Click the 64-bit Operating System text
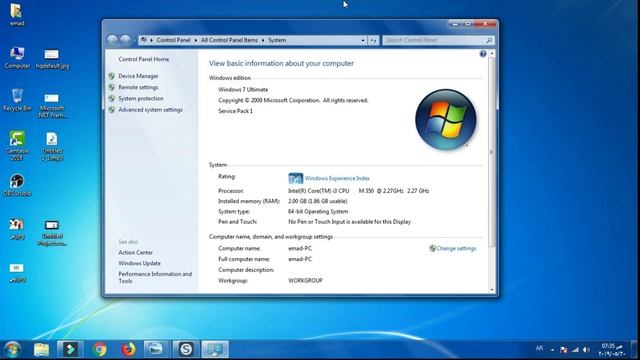Viewport: 640px width, 360px height. (x=318, y=211)
